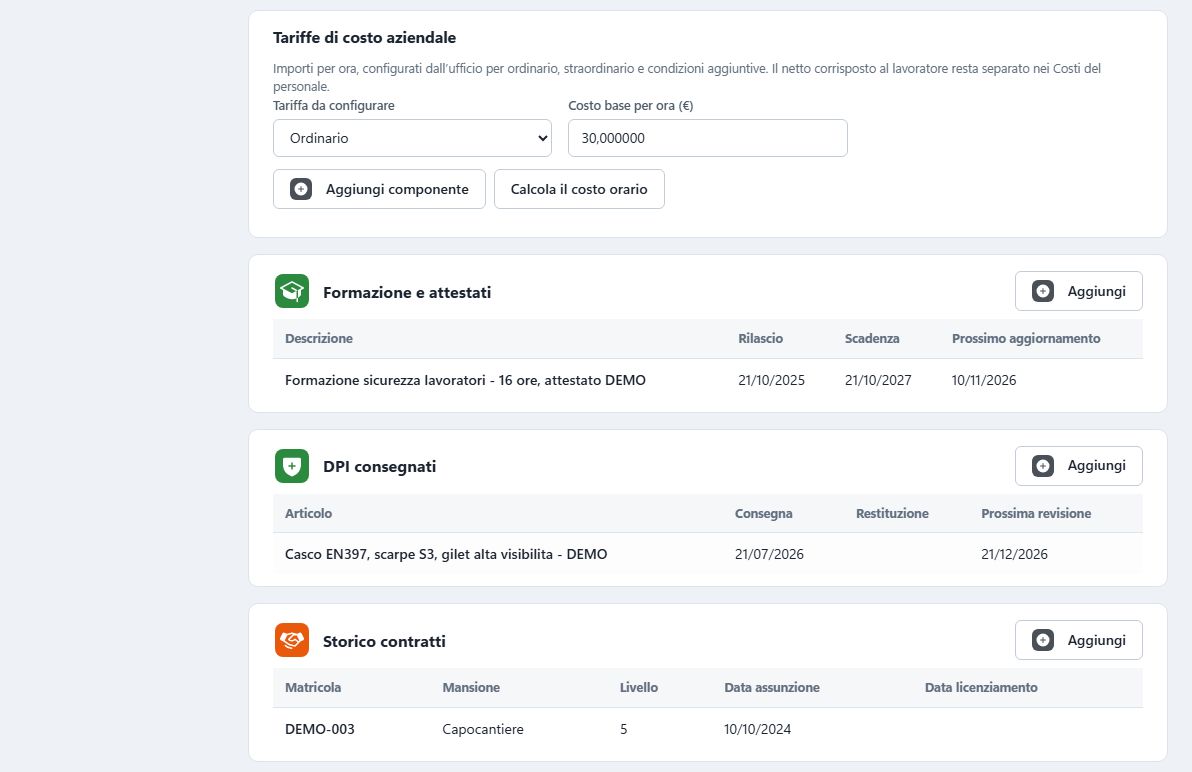The height and width of the screenshot is (772, 1192).
Task: Click the Storico contratti section title
Action: (384, 641)
